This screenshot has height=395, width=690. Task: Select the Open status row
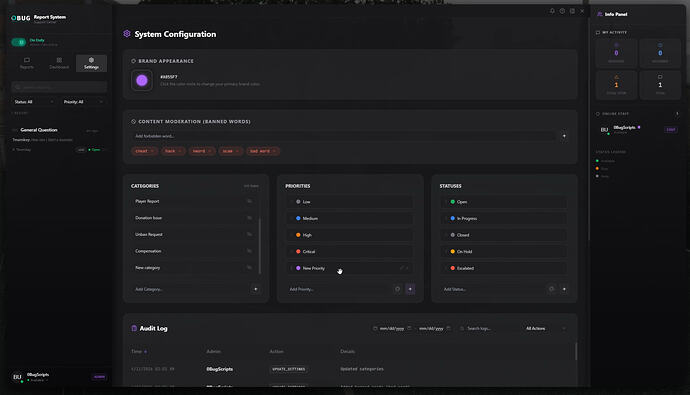(x=504, y=202)
